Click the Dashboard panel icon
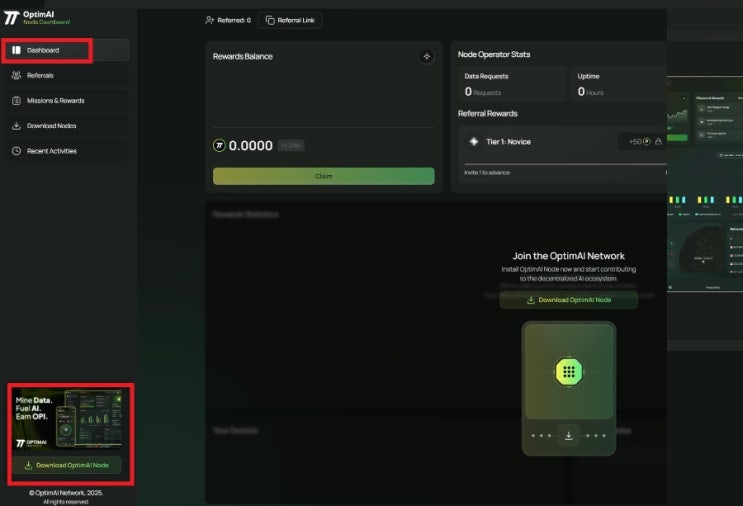 click(x=16, y=50)
